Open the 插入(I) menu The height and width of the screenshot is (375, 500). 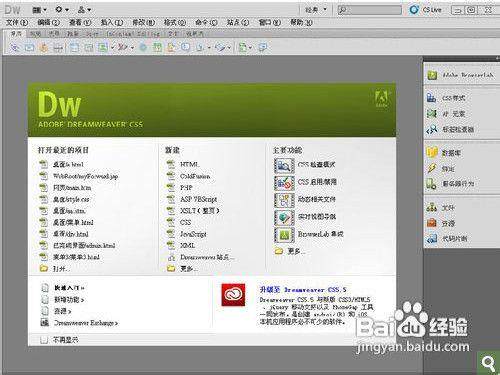112,22
